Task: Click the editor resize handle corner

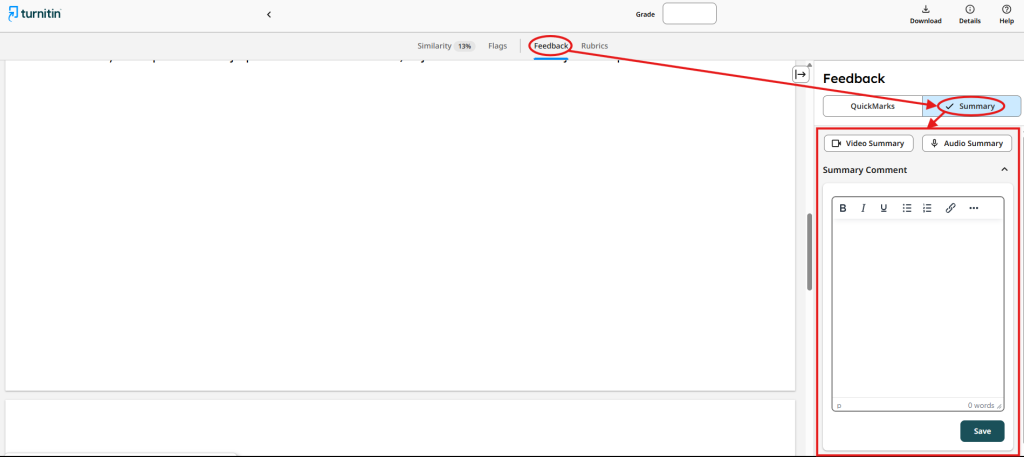Action: [1000, 407]
